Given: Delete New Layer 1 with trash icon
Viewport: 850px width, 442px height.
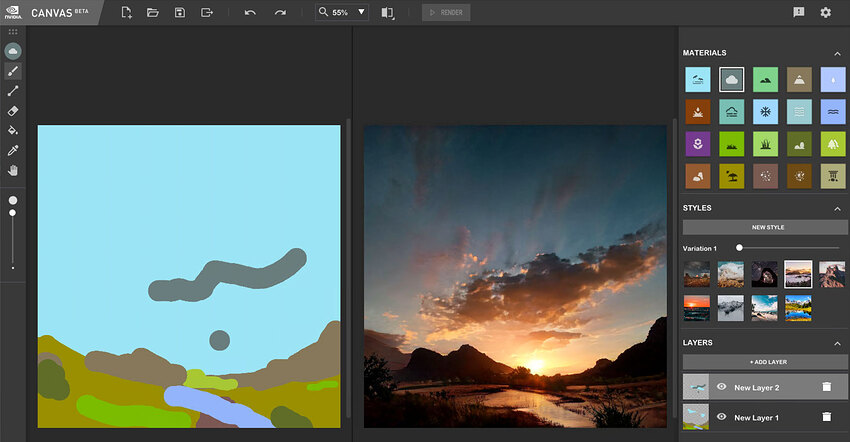Looking at the screenshot, I should point(826,417).
